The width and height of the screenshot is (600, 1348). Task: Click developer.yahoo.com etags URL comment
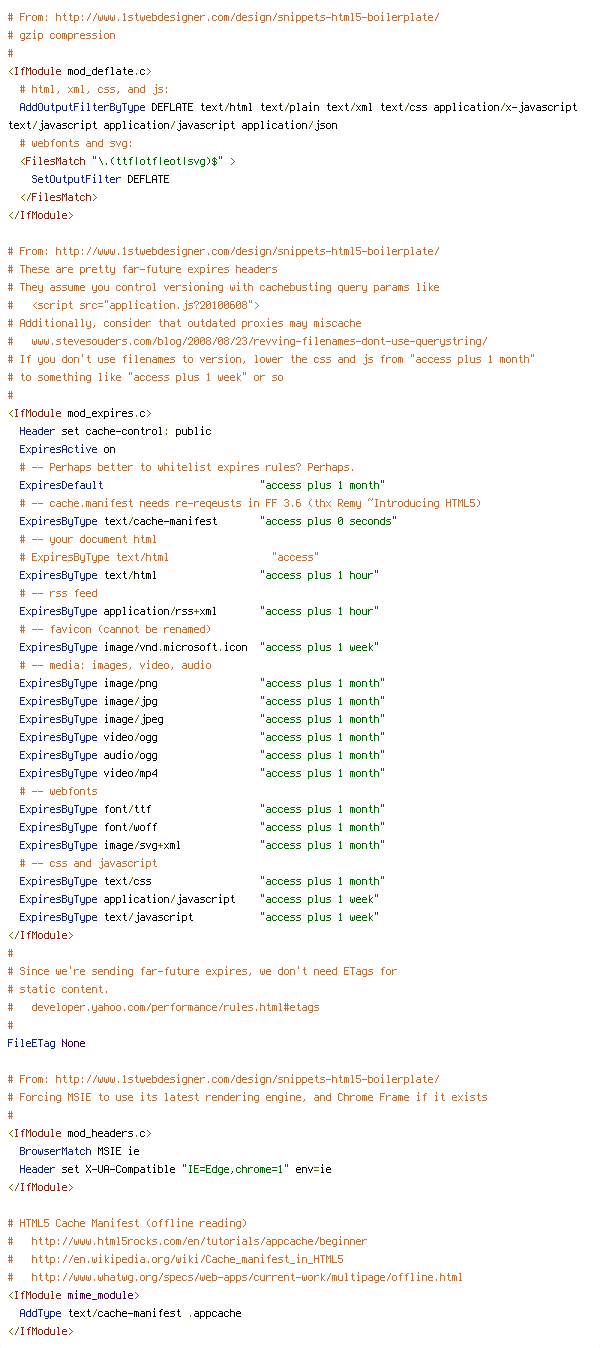tap(175, 1007)
